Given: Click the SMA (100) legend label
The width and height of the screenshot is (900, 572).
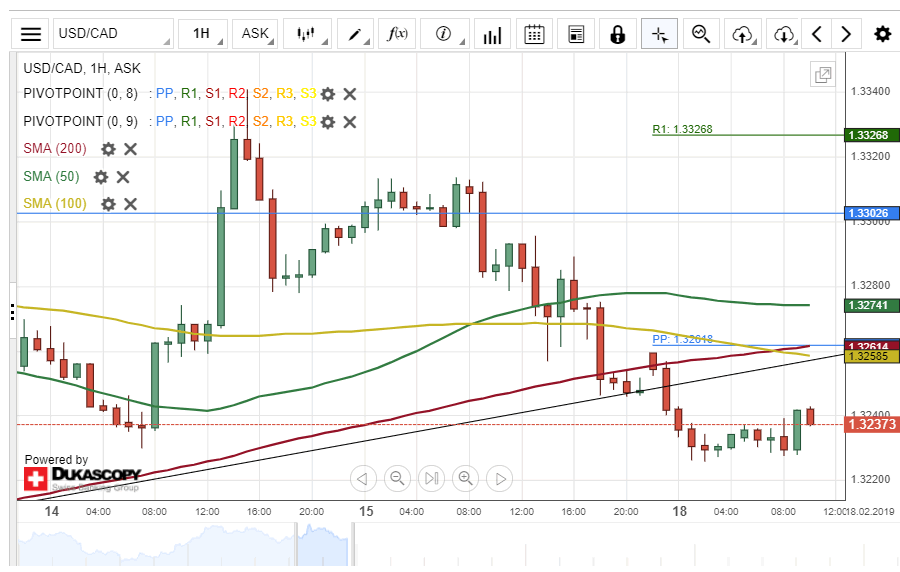Looking at the screenshot, I should pyautogui.click(x=55, y=203).
